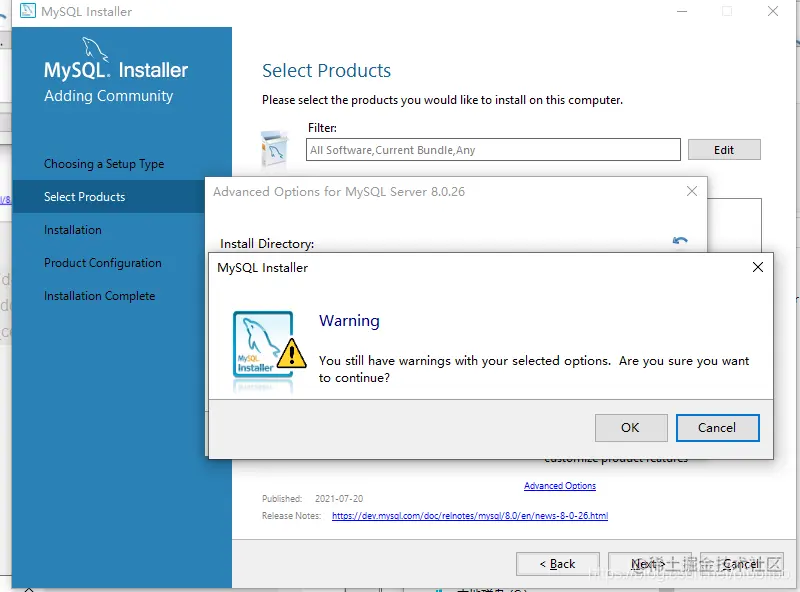Screen dimensions: 800x592
Task: Open the release notes URL link
Action: click(x=470, y=515)
